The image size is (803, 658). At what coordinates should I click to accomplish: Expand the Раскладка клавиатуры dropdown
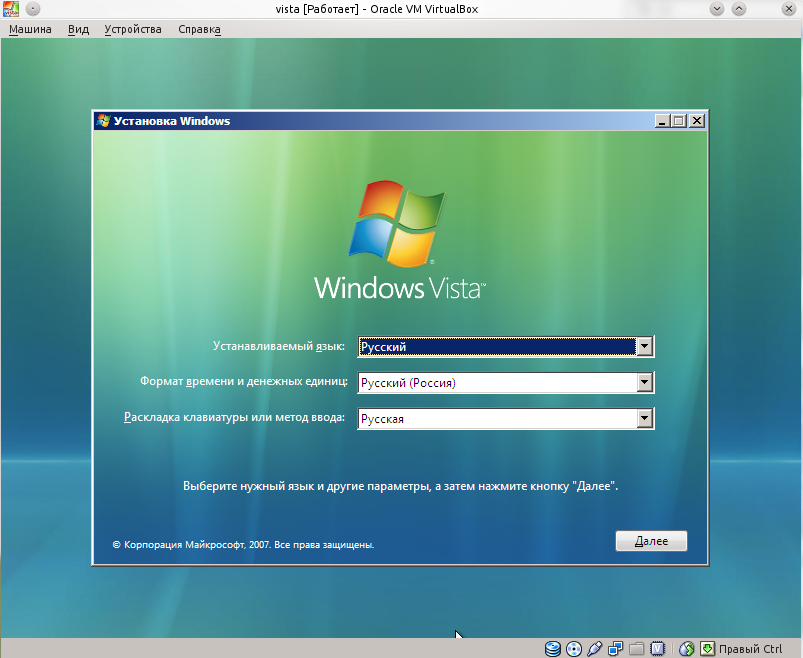point(645,417)
